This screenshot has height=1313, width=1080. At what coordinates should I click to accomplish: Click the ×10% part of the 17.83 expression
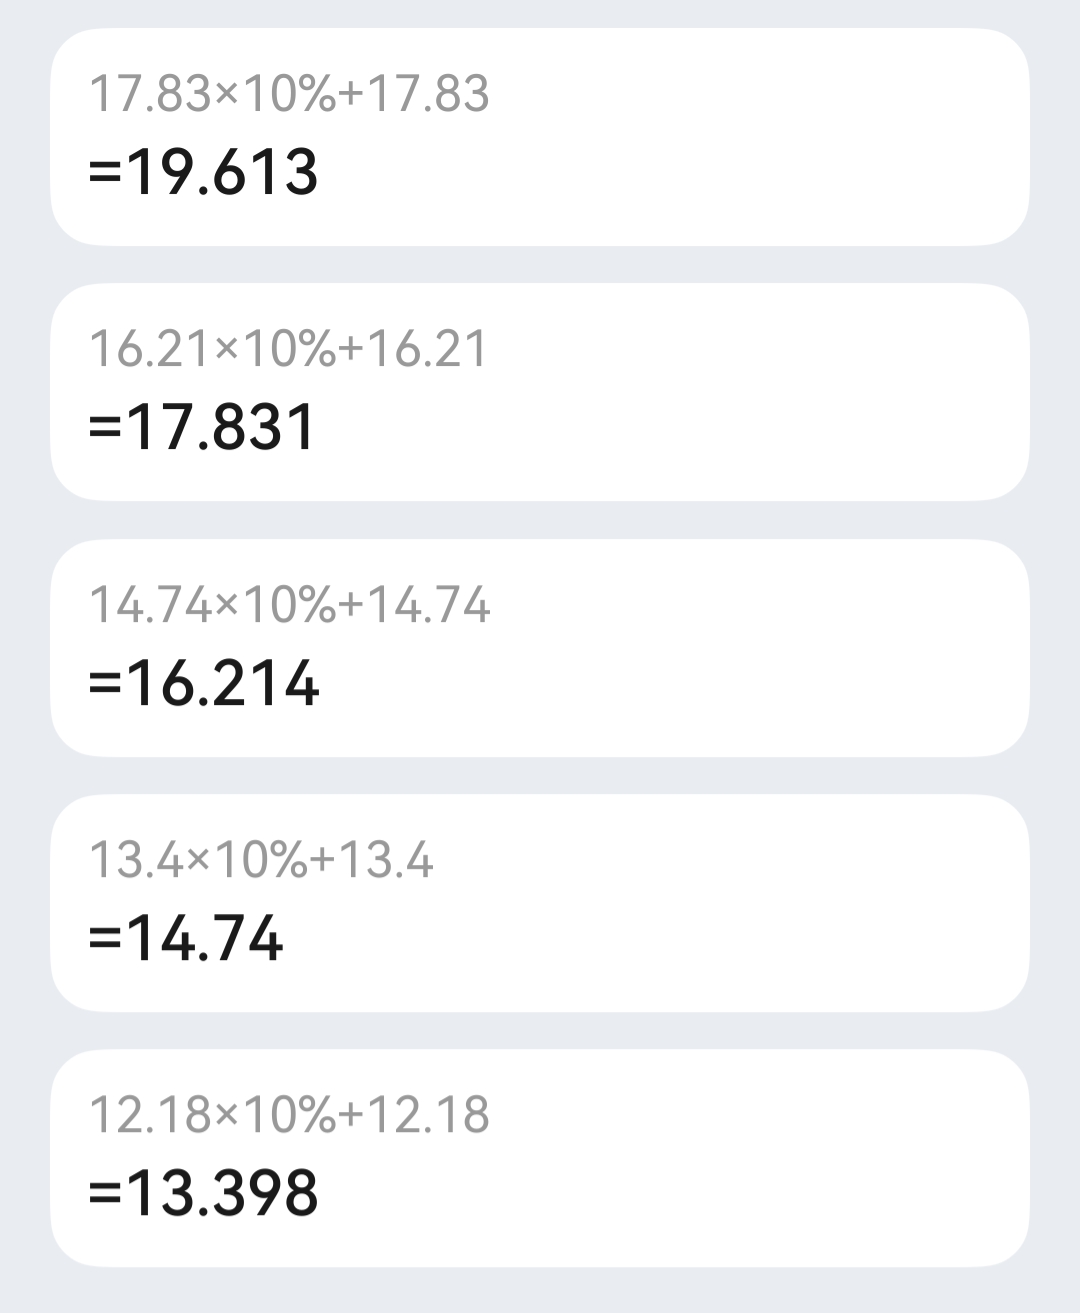276,94
